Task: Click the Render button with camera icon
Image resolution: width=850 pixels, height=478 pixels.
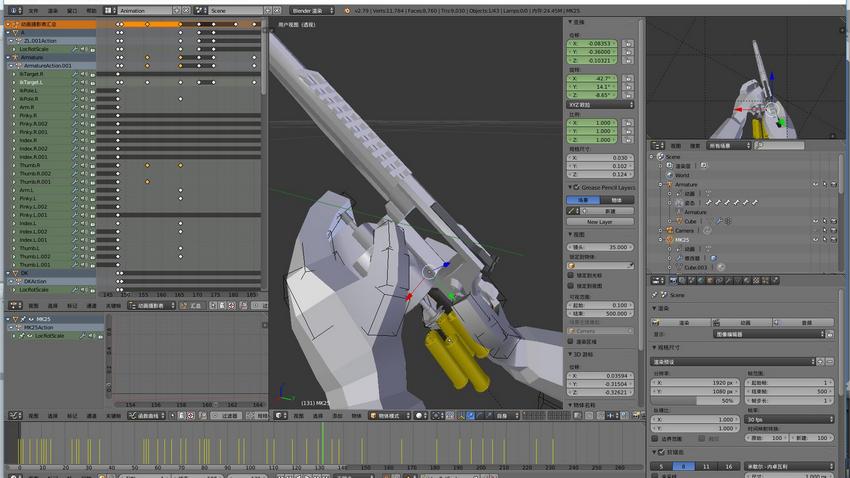Action: pyautogui.click(x=680, y=323)
